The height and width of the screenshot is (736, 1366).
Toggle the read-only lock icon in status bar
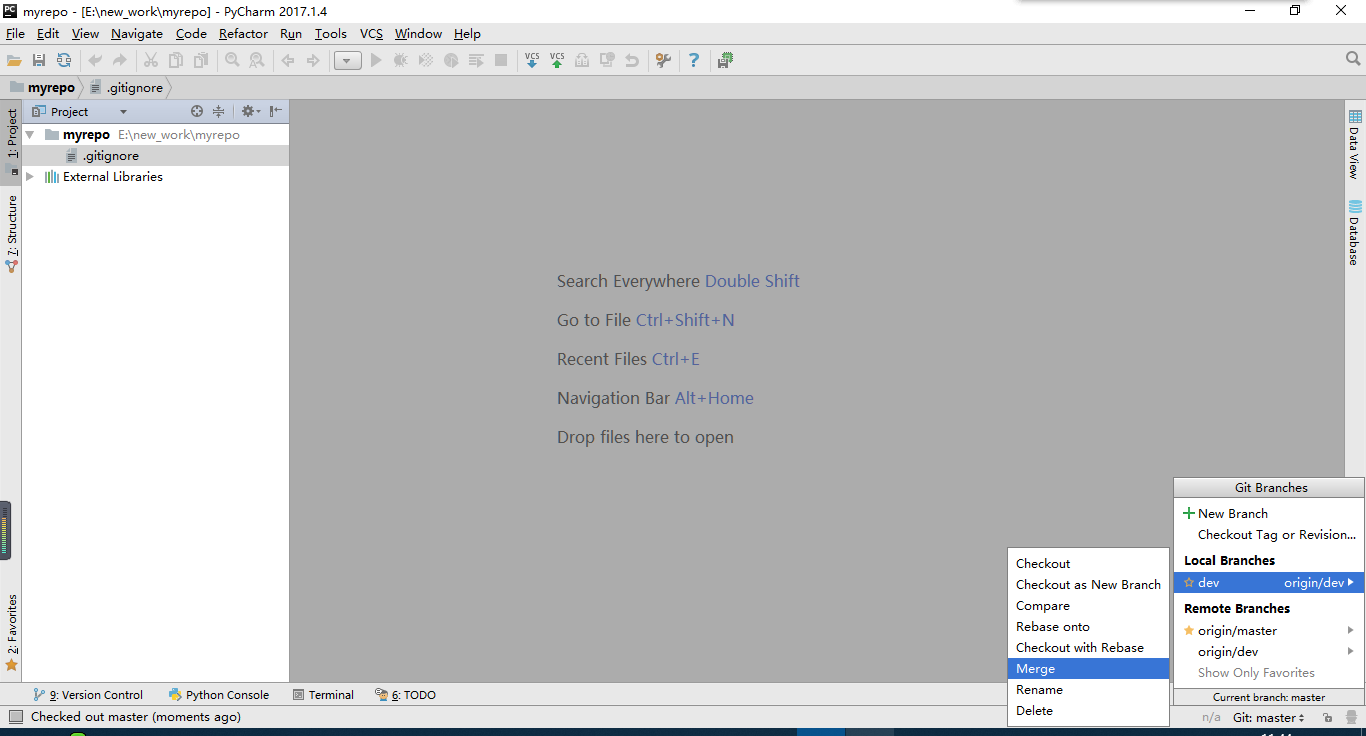coord(1326,718)
